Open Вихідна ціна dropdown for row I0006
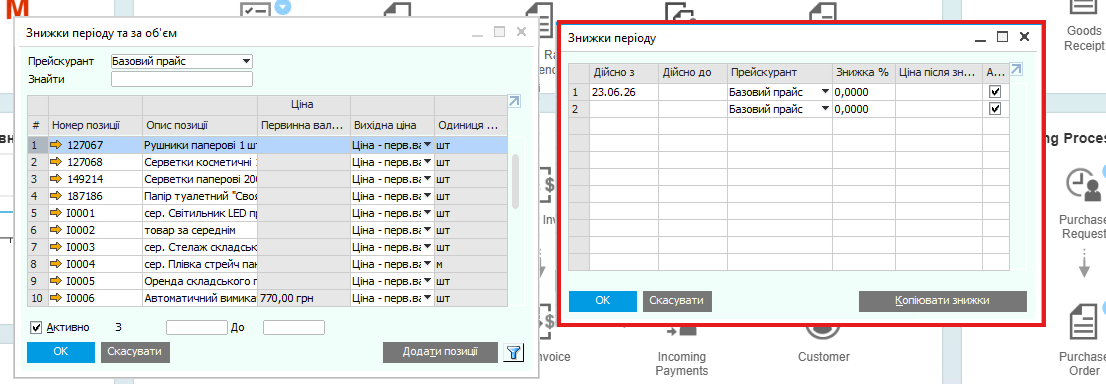 tap(427, 298)
